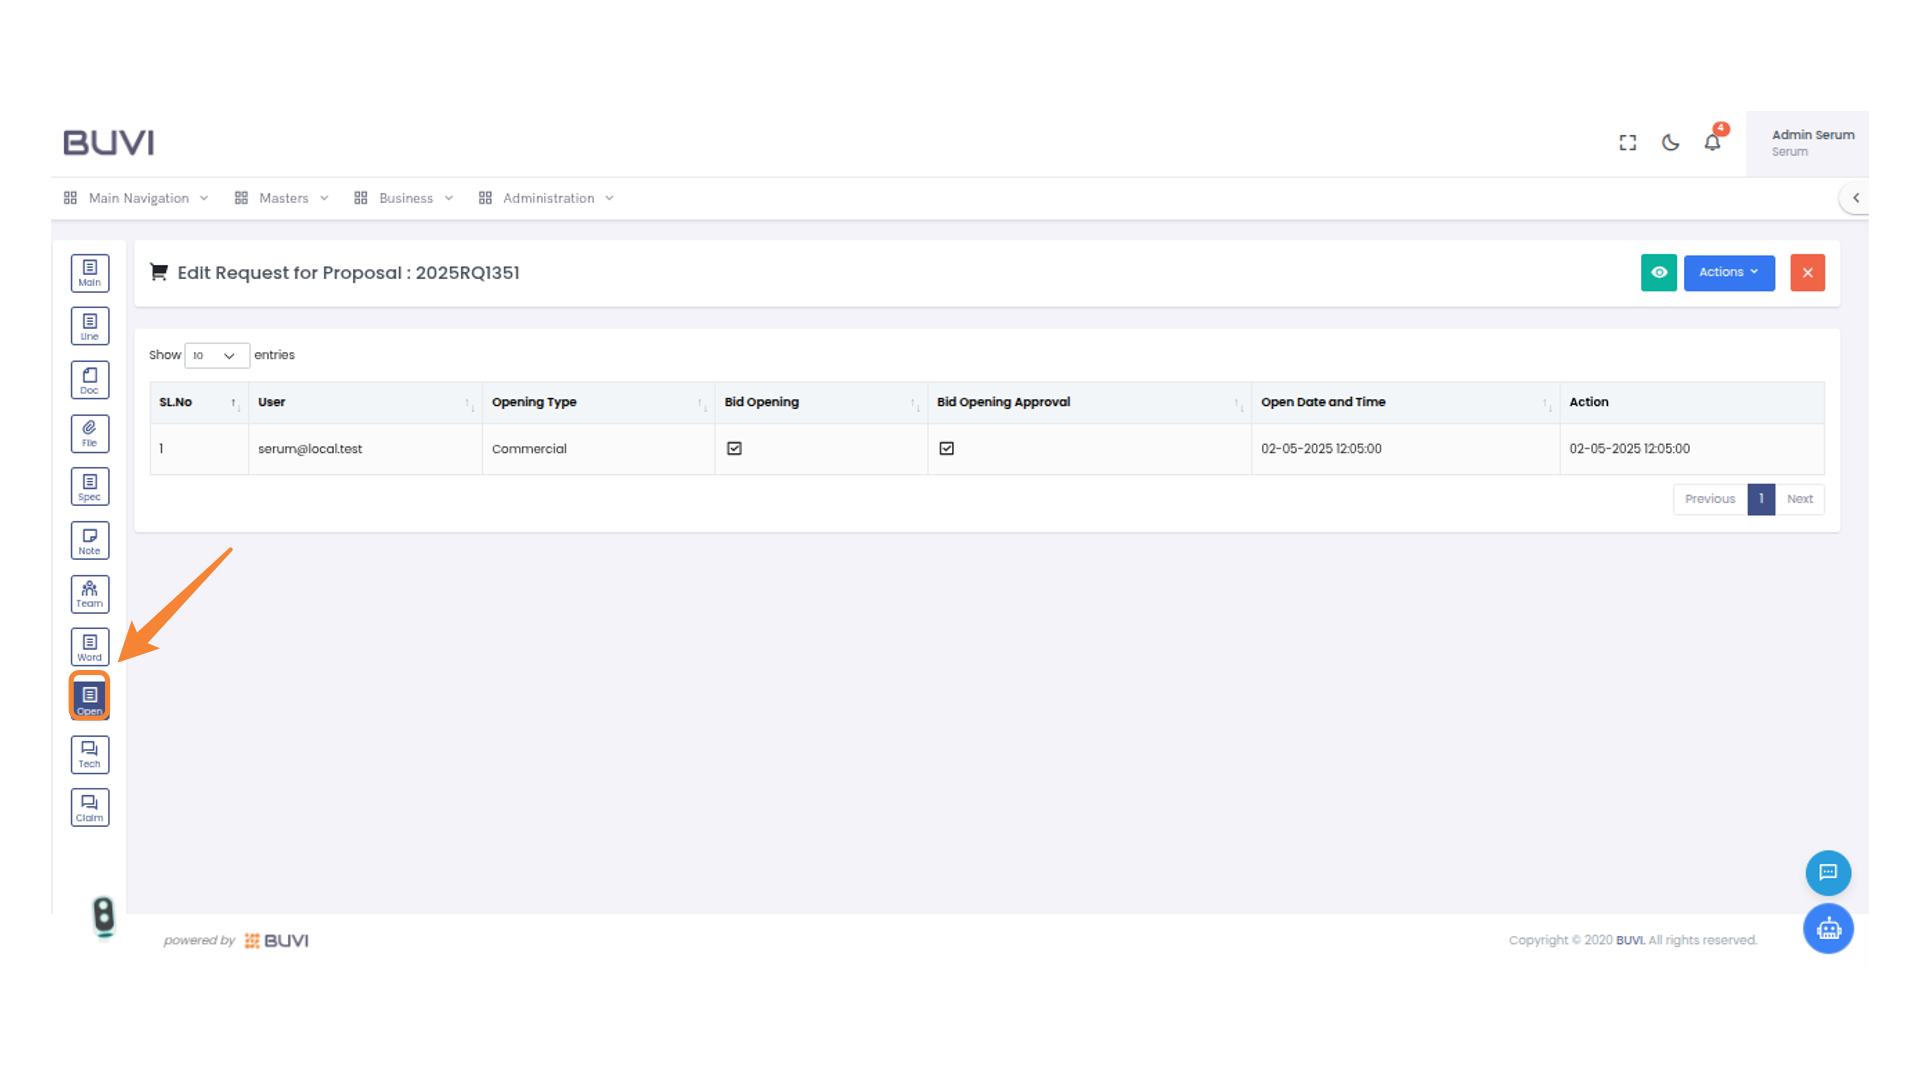This screenshot has height=1080, width=1920.
Task: Click the green eye view button
Action: 1658,273
